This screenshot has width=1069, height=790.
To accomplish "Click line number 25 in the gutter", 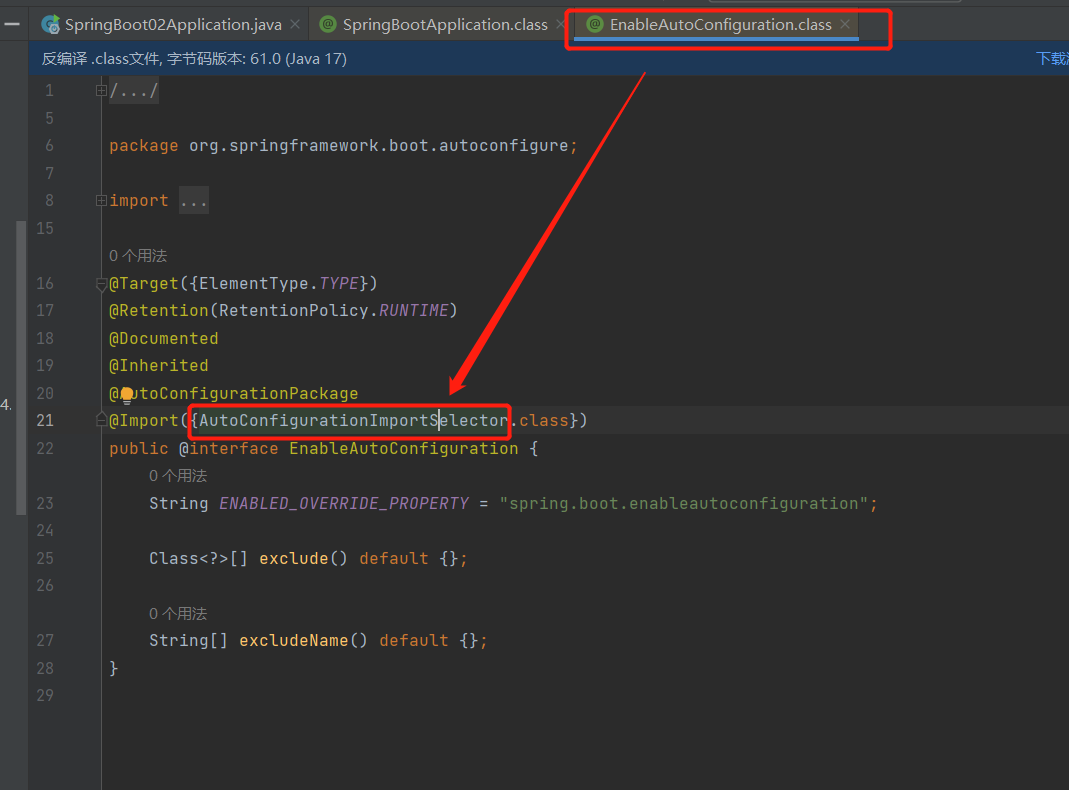I will coord(45,558).
